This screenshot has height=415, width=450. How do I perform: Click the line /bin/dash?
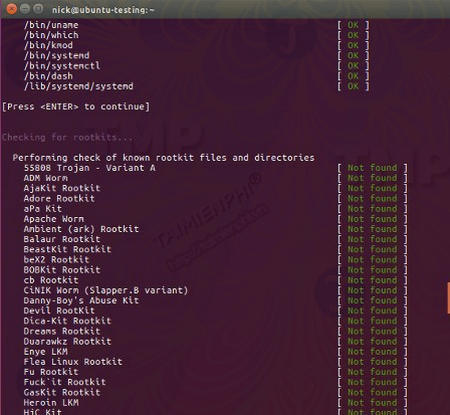48,76
